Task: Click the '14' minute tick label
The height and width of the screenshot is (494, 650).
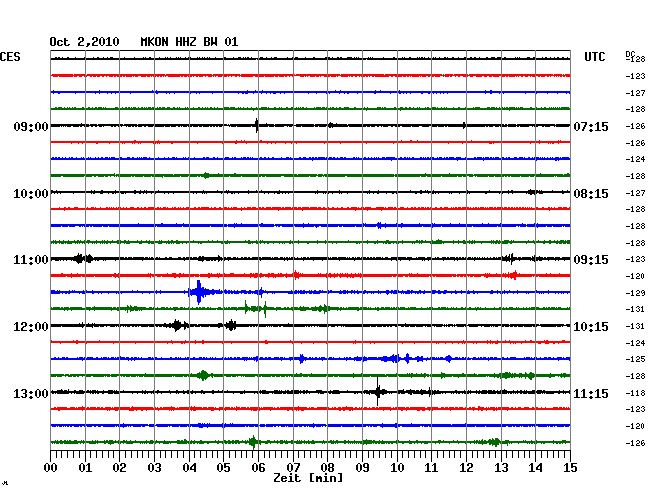Action: click(x=535, y=467)
